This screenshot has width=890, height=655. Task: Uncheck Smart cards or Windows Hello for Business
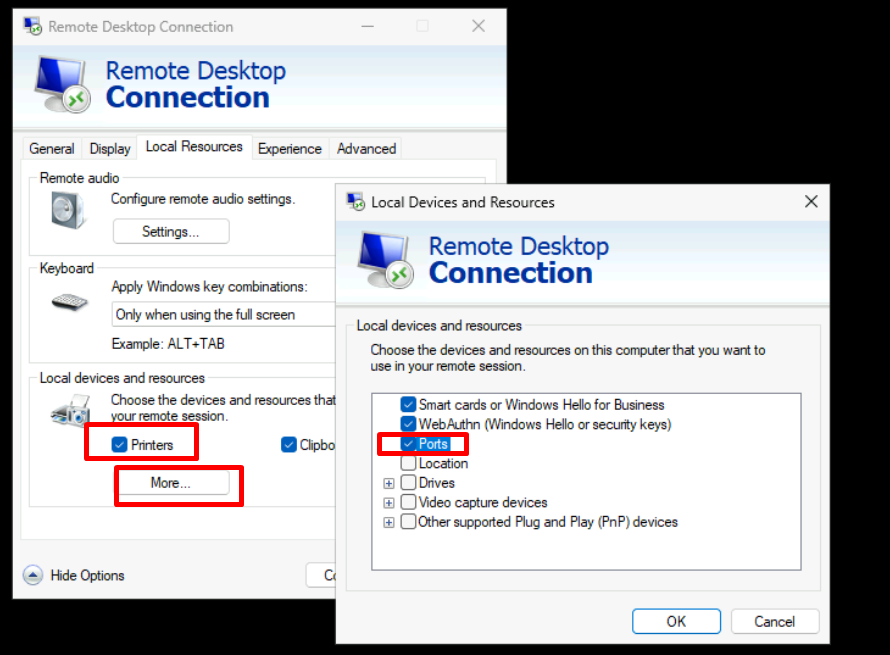click(x=408, y=405)
